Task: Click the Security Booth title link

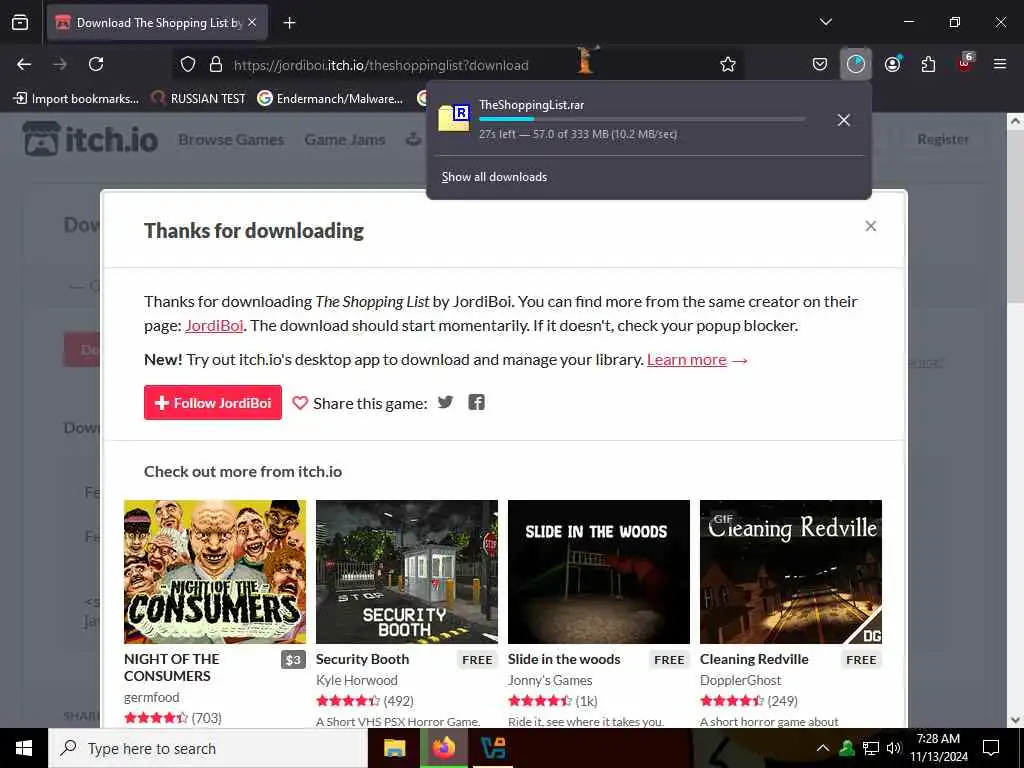Action: [362, 660]
